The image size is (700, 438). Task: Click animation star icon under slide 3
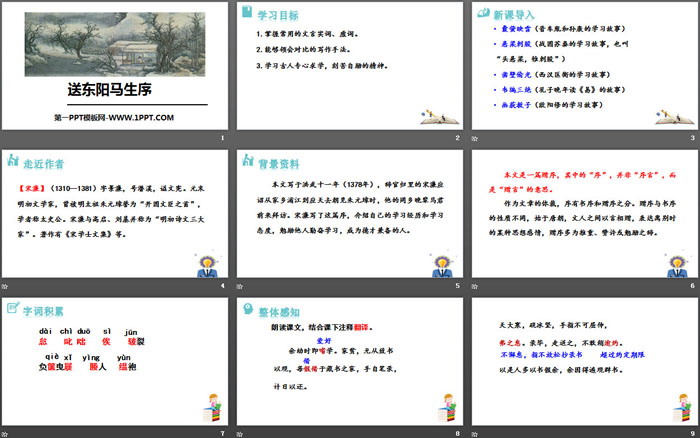475,139
